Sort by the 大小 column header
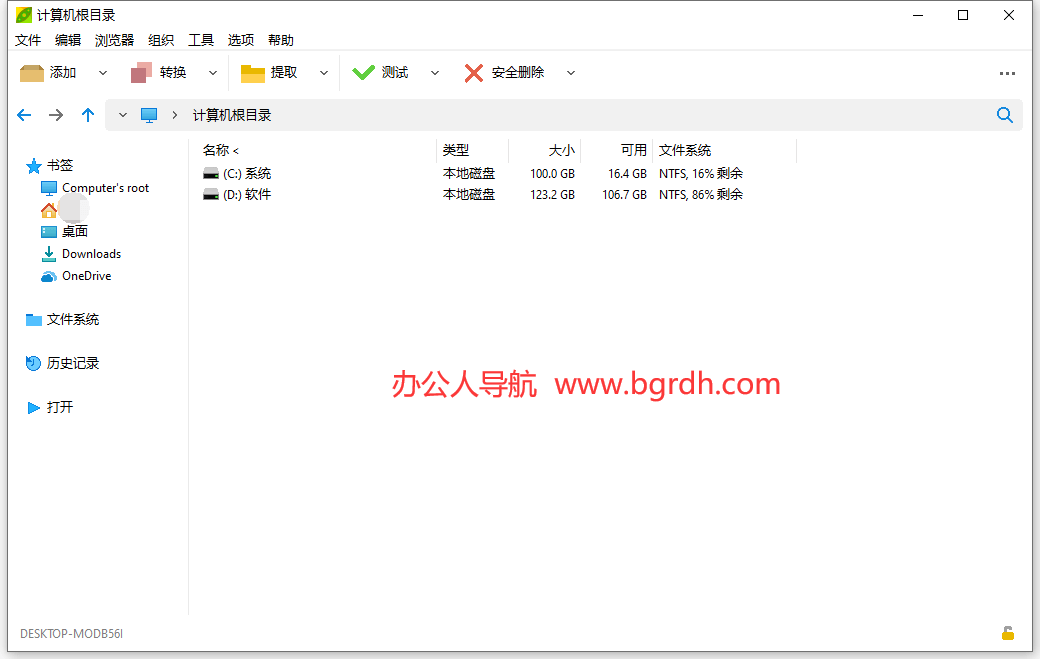1040x659 pixels. (561, 150)
